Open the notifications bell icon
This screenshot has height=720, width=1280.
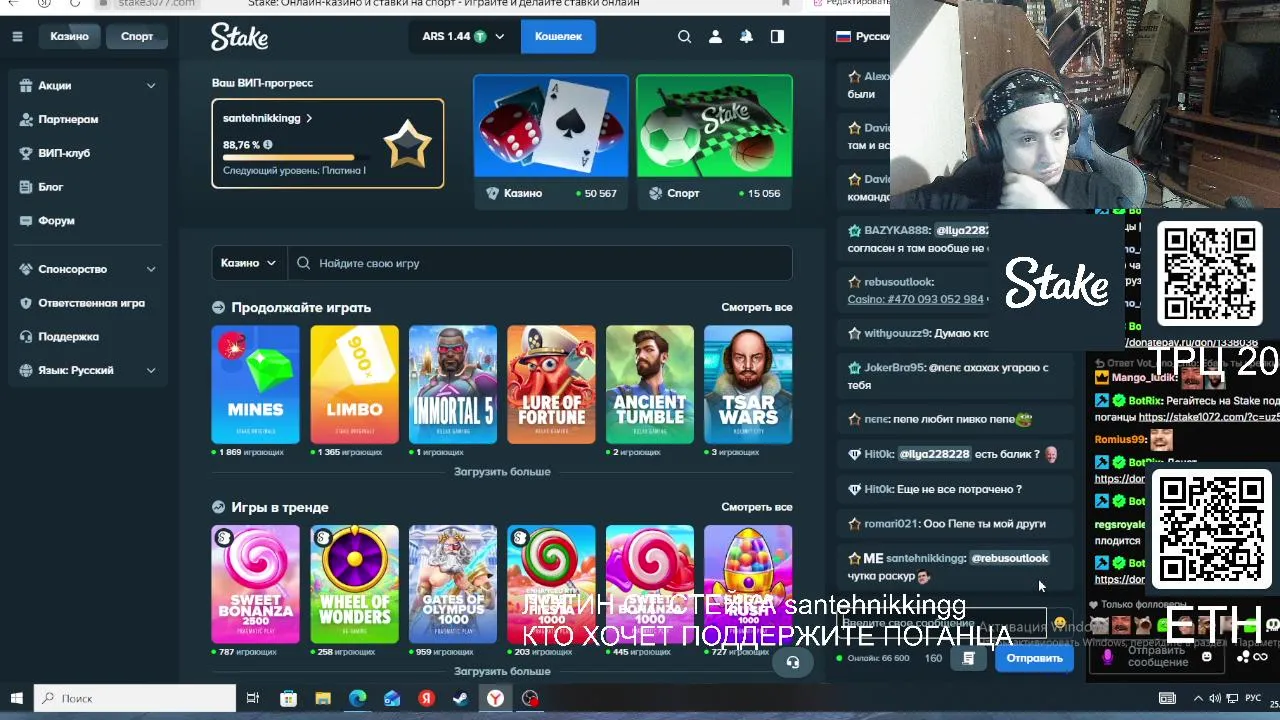(x=746, y=36)
